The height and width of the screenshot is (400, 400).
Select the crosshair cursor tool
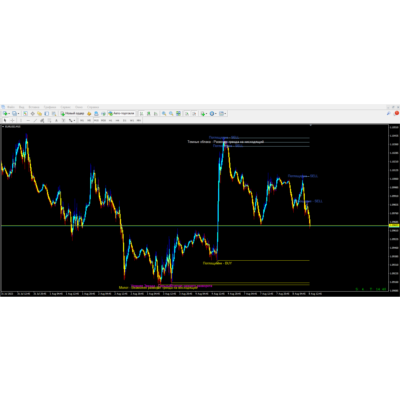click(12, 120)
